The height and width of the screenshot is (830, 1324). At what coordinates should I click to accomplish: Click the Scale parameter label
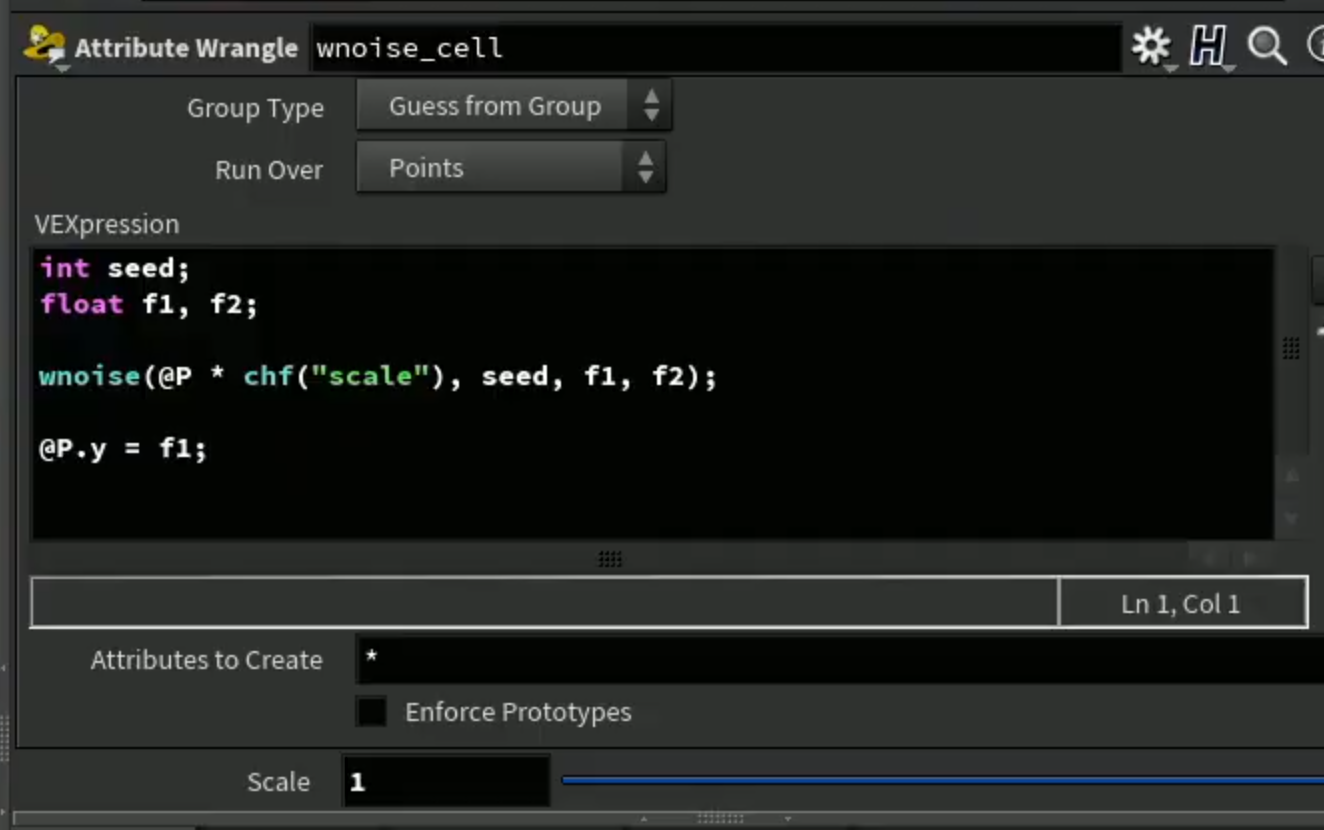click(278, 782)
